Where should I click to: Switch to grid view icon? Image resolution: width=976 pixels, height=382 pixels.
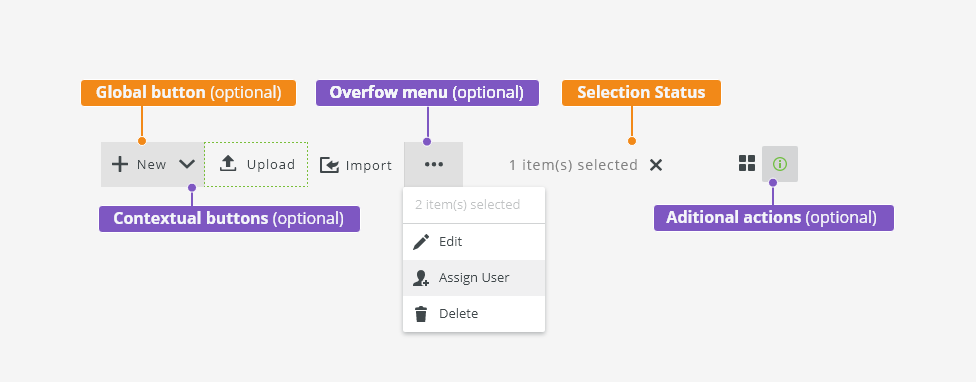747,164
